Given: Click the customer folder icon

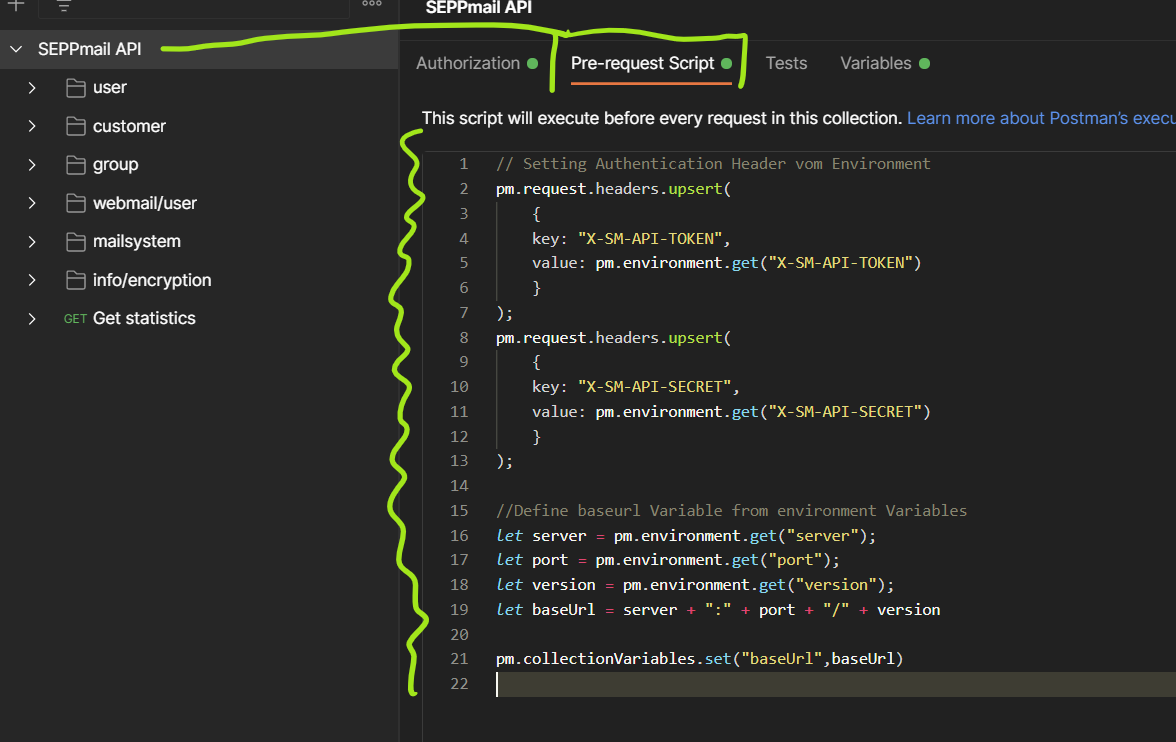Looking at the screenshot, I should pyautogui.click(x=76, y=126).
